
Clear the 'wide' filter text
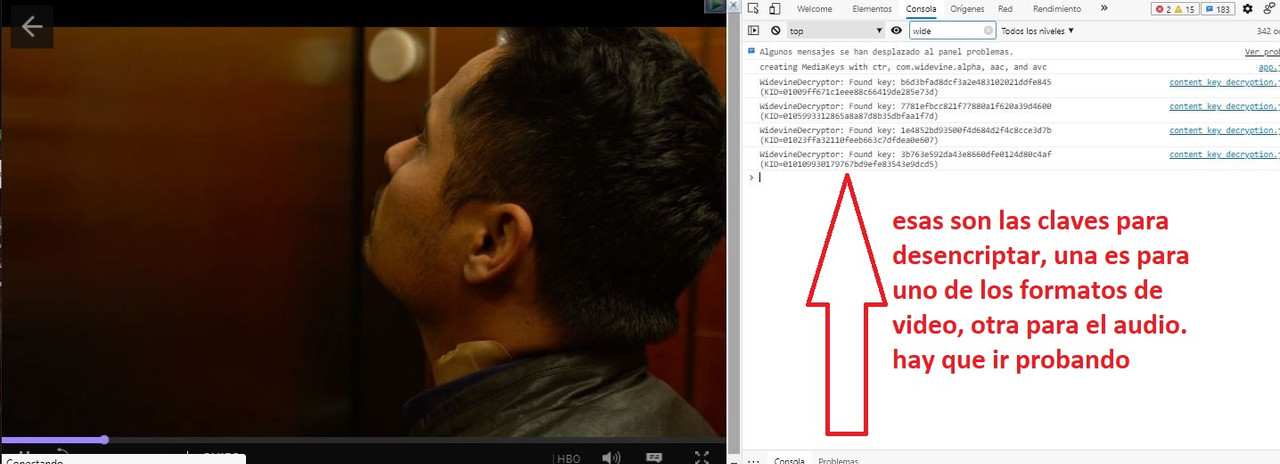[x=988, y=31]
